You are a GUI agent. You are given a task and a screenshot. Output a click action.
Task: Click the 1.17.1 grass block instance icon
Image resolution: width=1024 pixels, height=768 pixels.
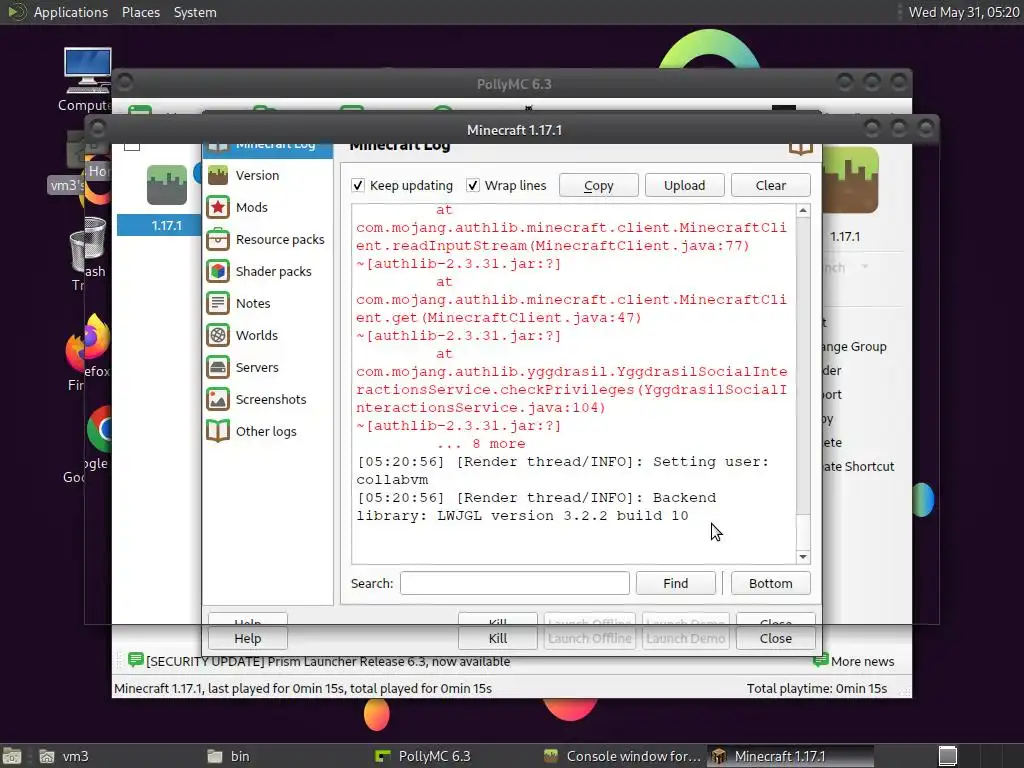(167, 185)
